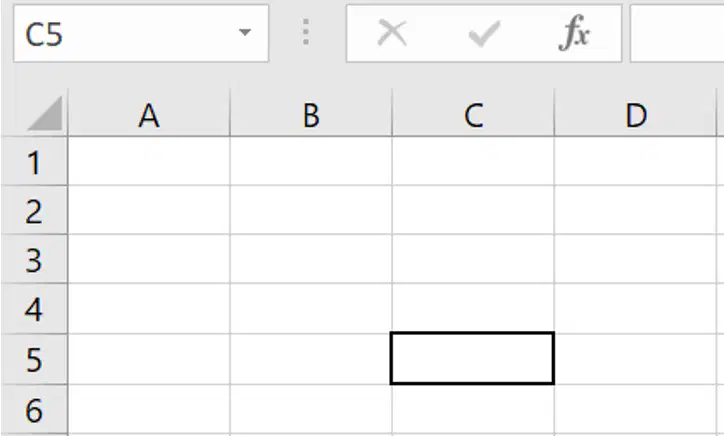Screen dimensions: 725x436
Task: Select row 5 header
Action: 34,359
